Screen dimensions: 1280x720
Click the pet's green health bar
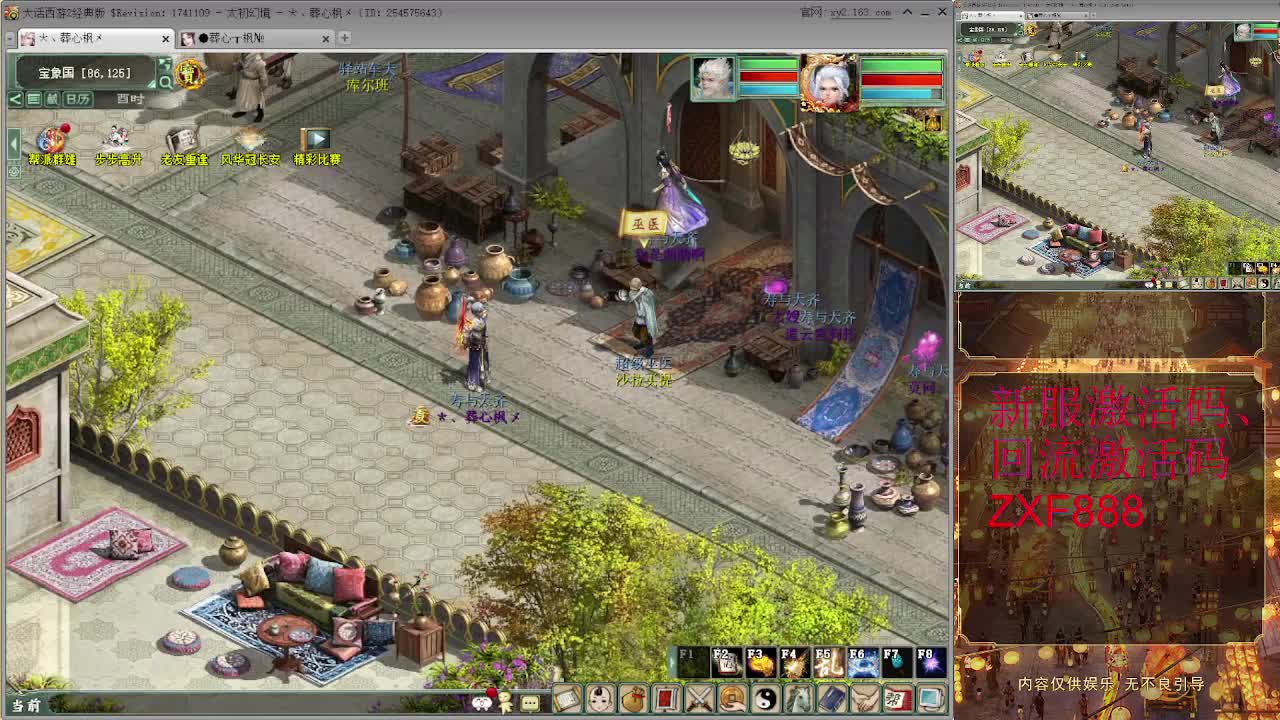[x=768, y=65]
